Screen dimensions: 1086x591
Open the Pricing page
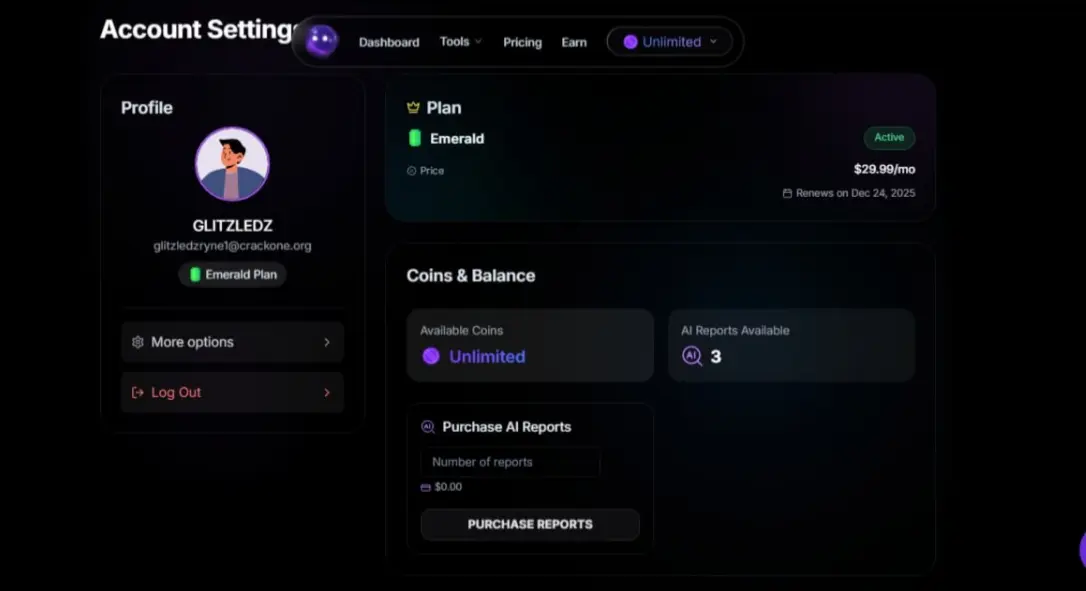[x=522, y=42]
